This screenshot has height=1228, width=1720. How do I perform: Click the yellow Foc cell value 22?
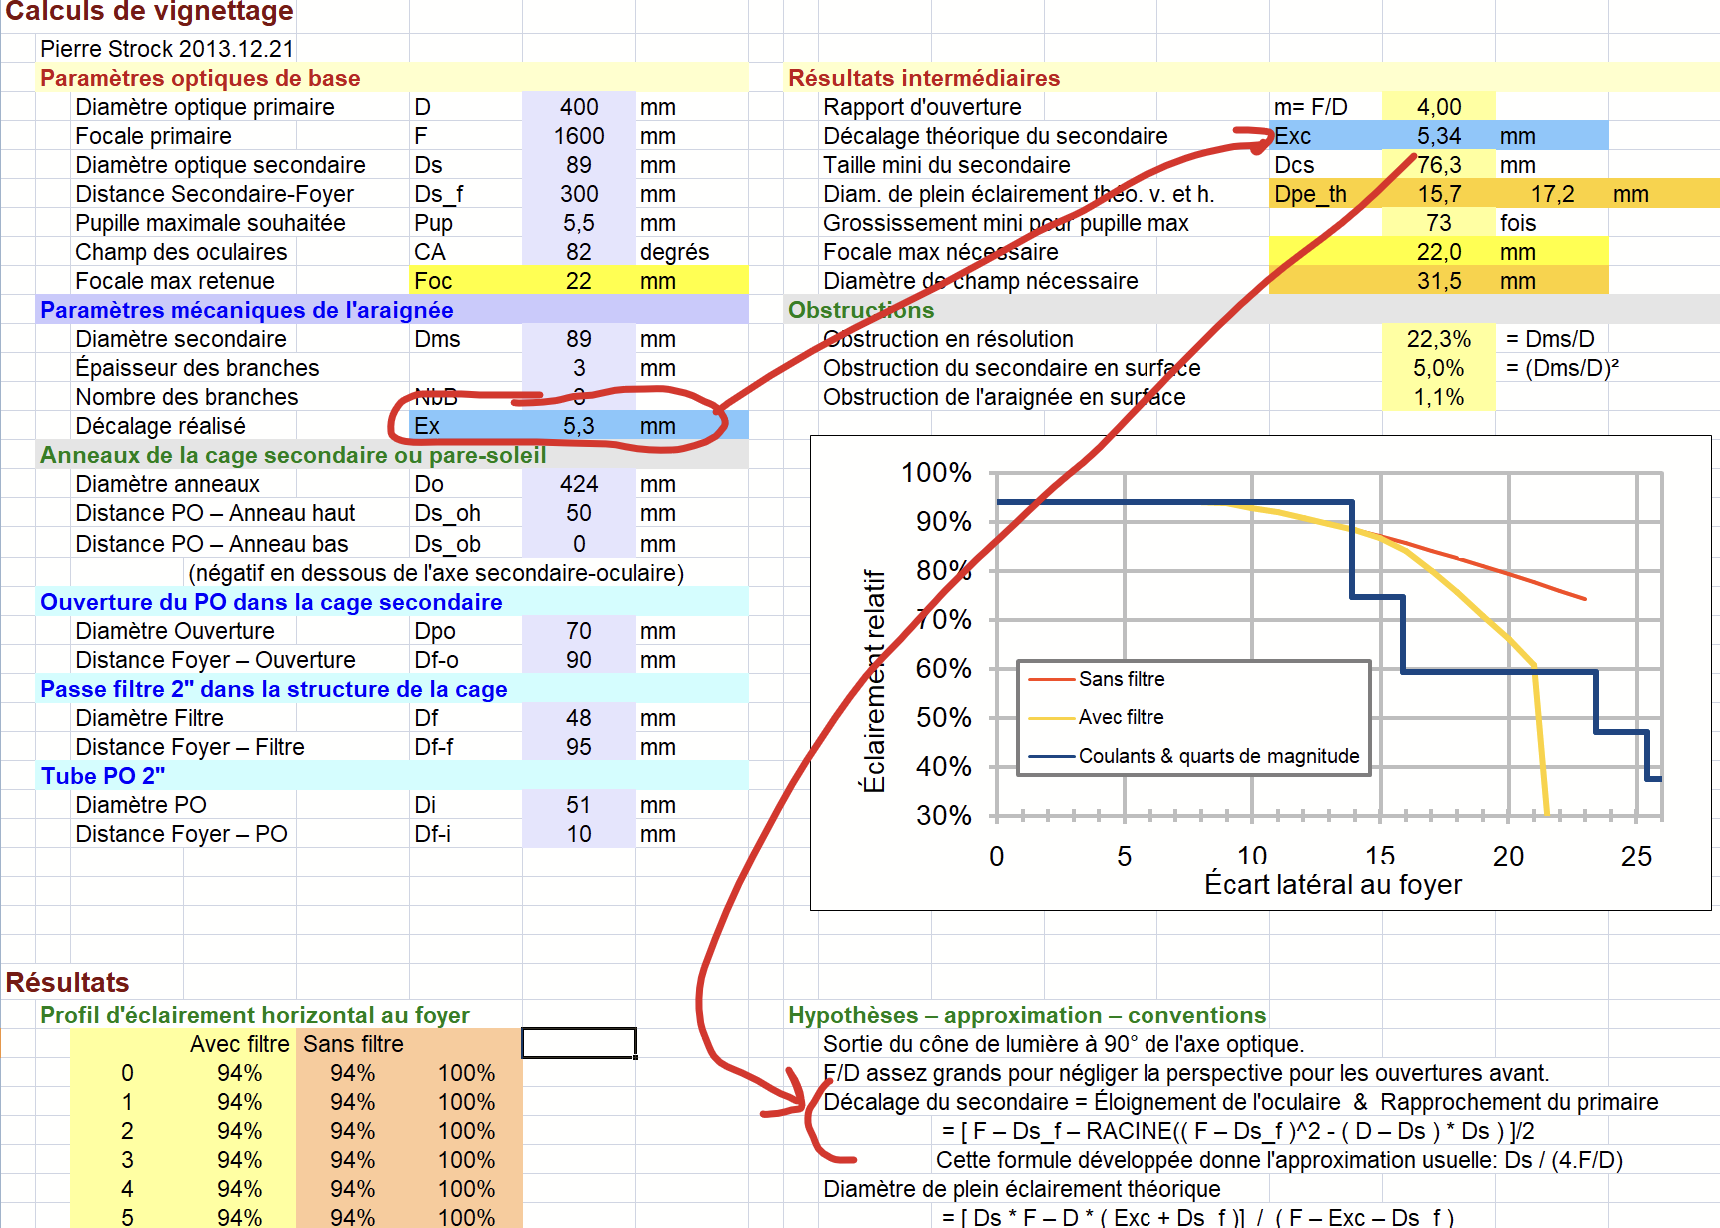578,281
